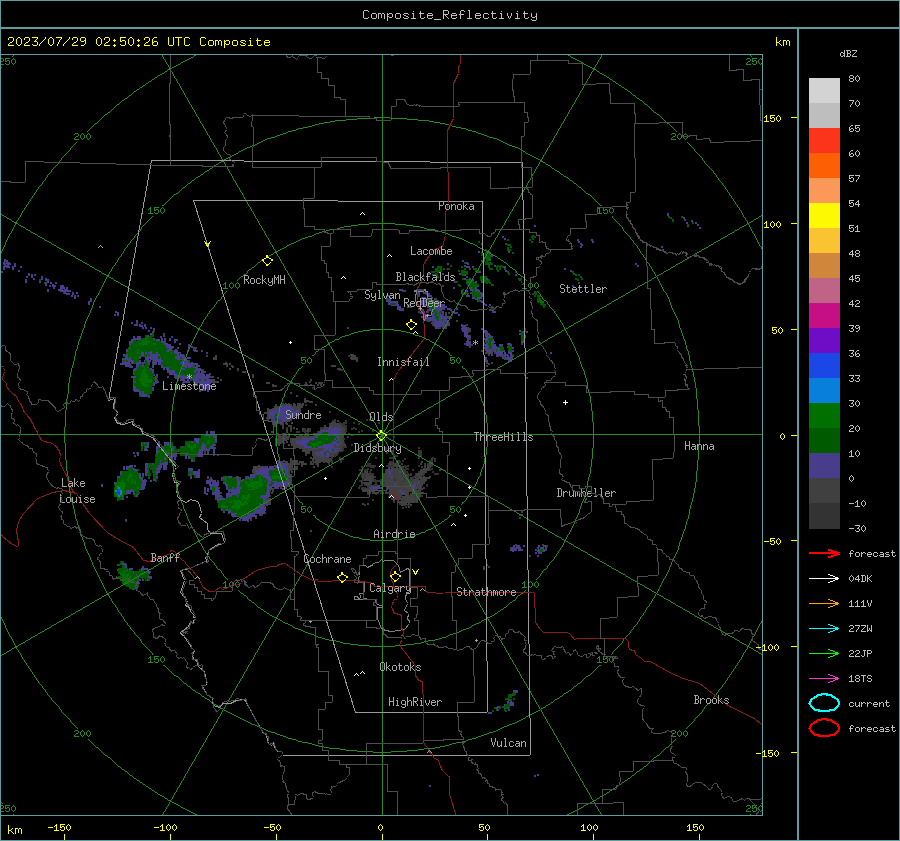Click the dBZ scale heading
This screenshot has width=900, height=841.
[848, 53]
